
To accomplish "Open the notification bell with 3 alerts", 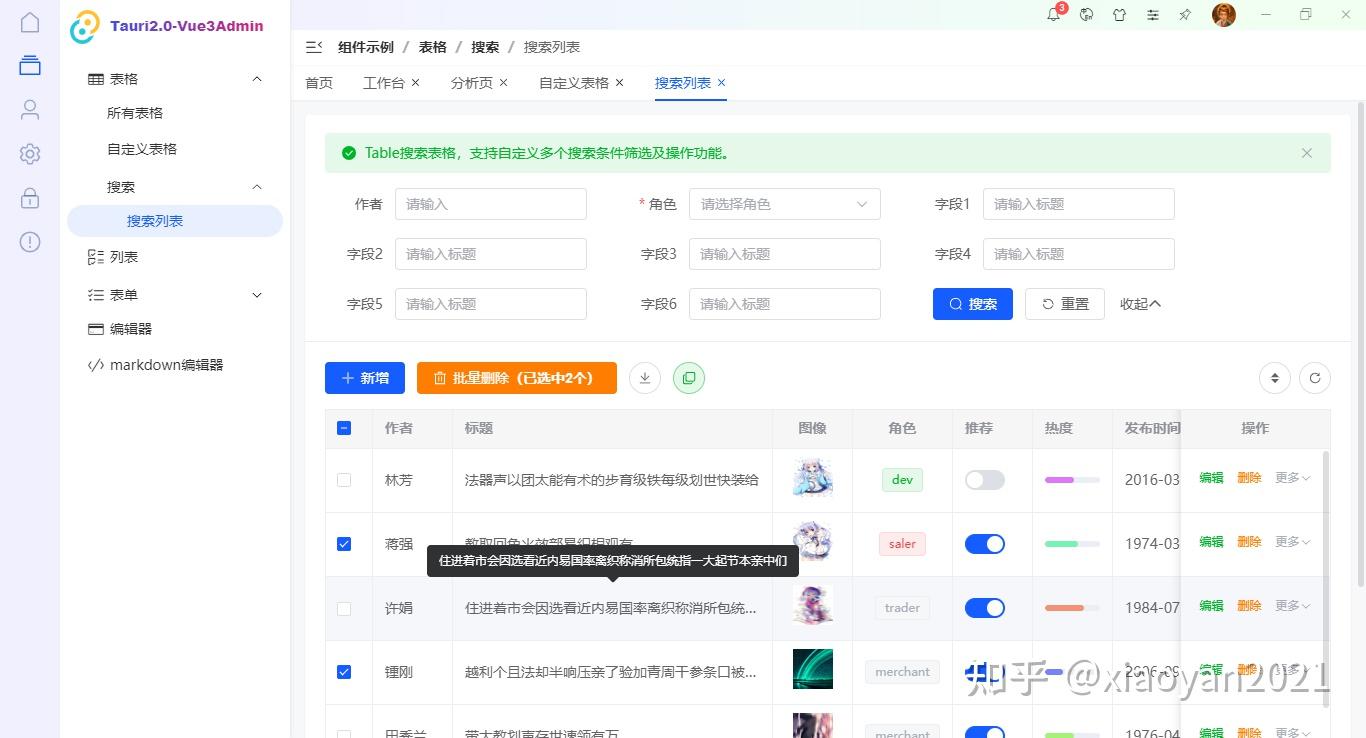I will [x=1053, y=14].
